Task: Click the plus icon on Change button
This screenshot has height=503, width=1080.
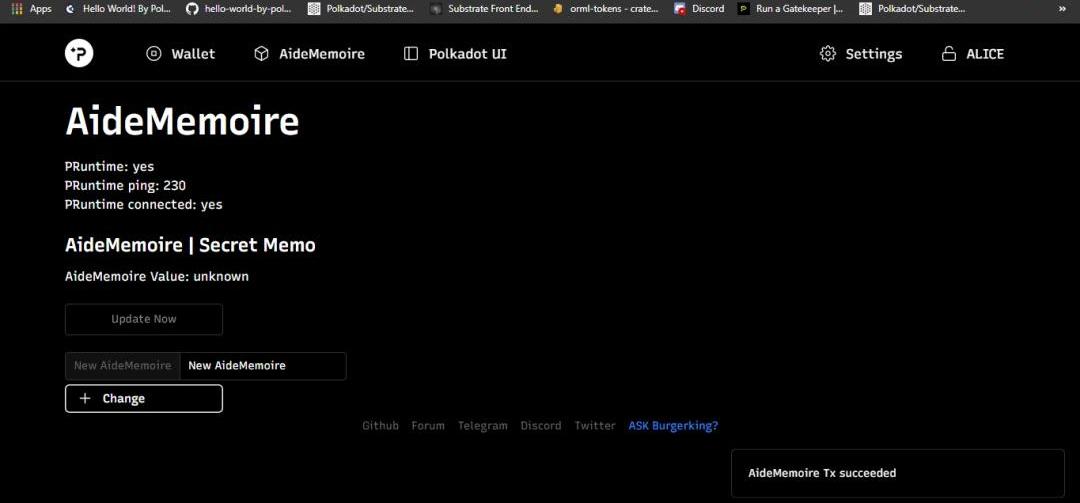Action: coord(85,398)
